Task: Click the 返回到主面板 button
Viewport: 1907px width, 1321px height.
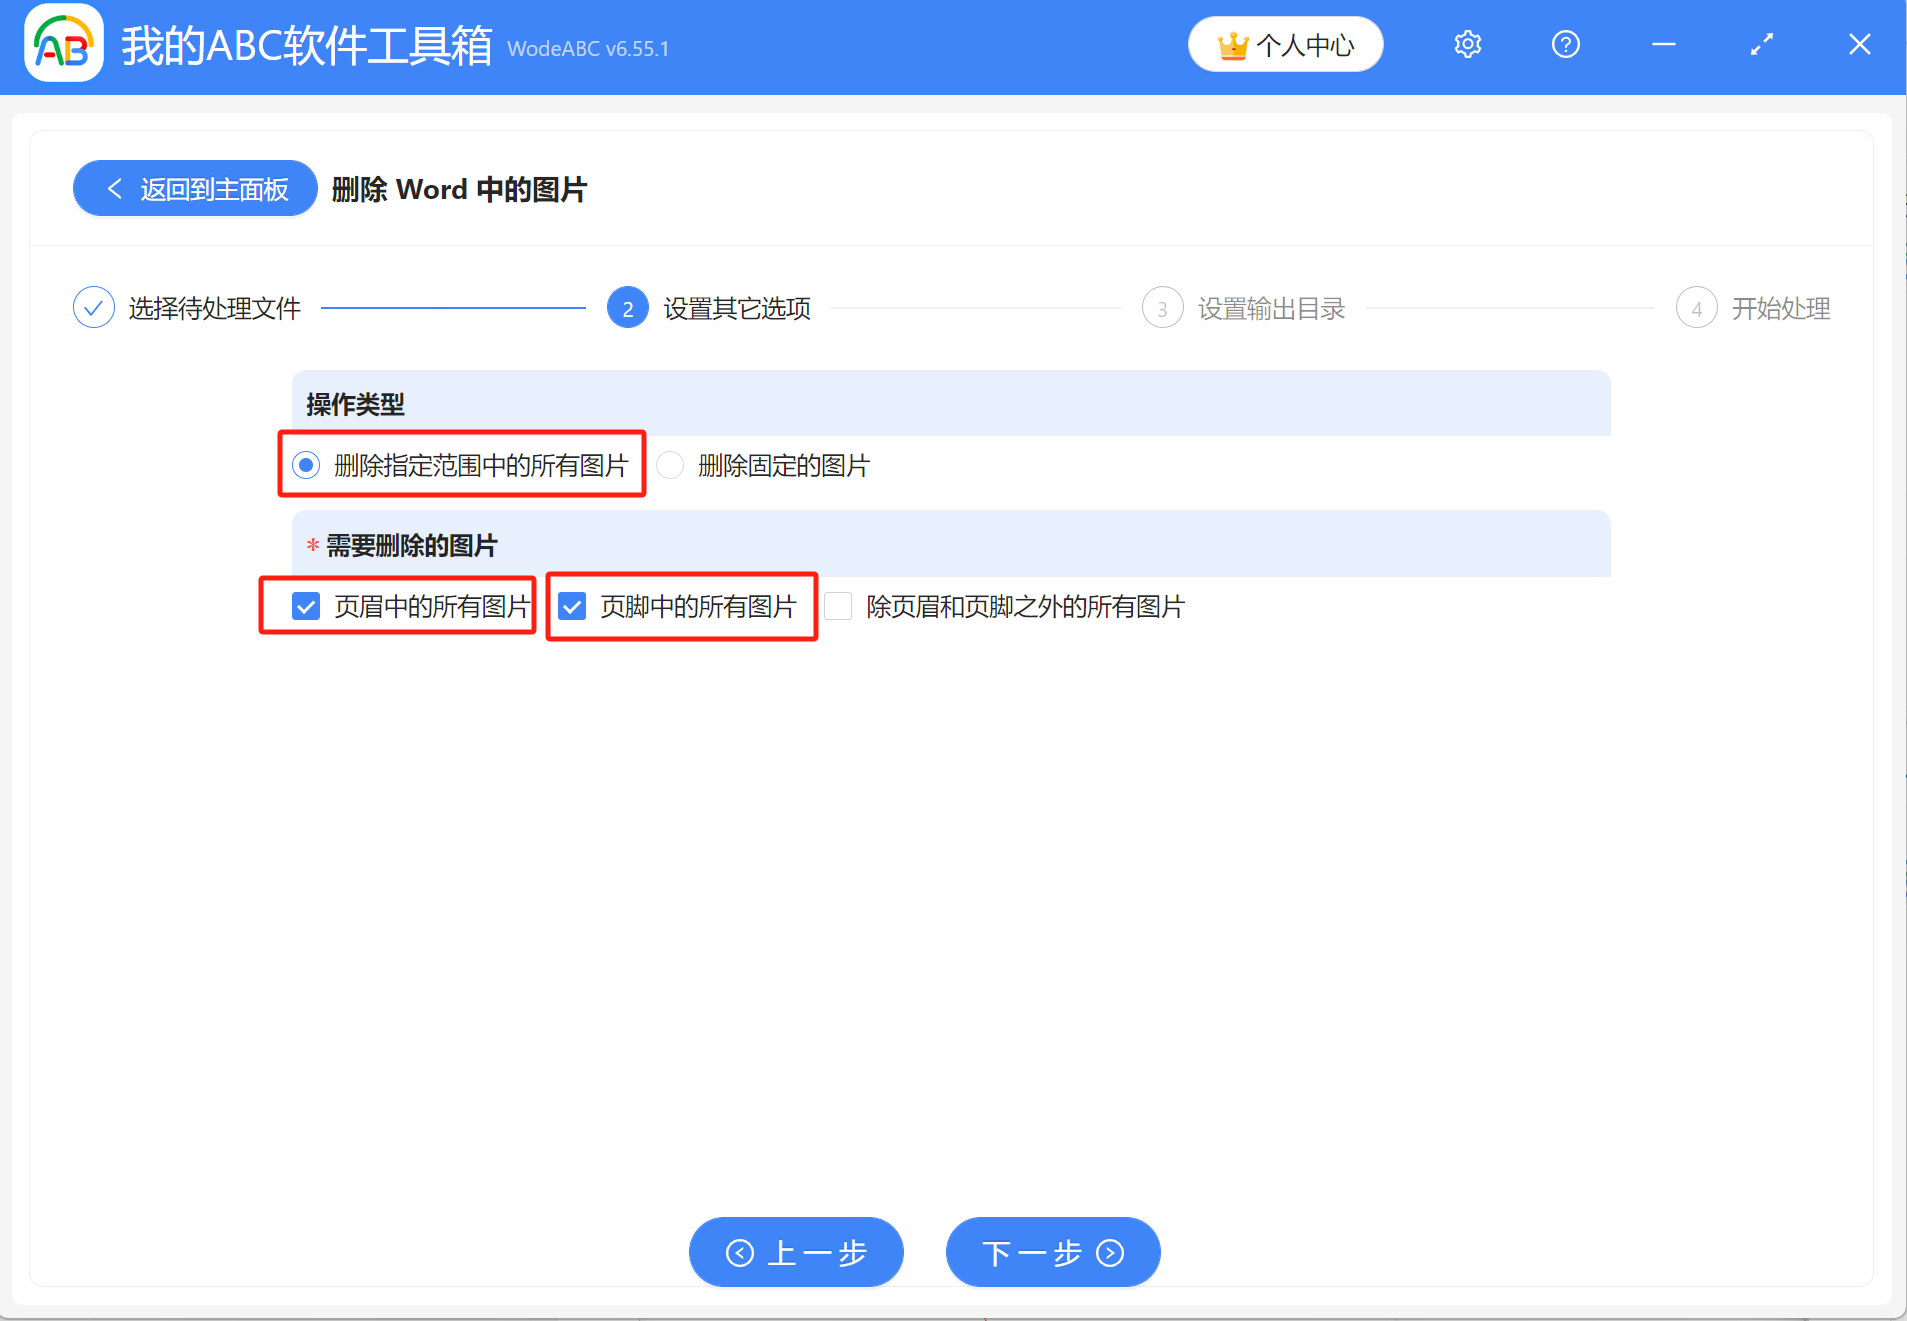Action: coord(194,188)
